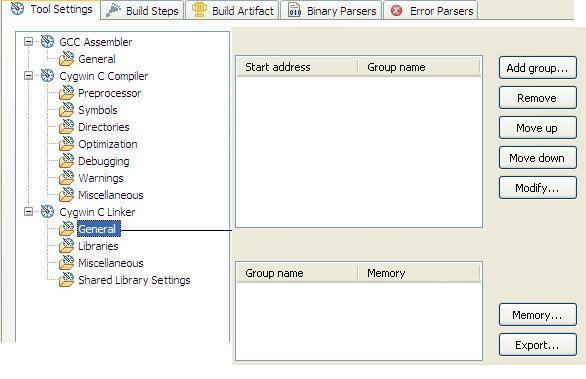Click the Optimization folder icon
586x379 pixels.
click(67, 144)
